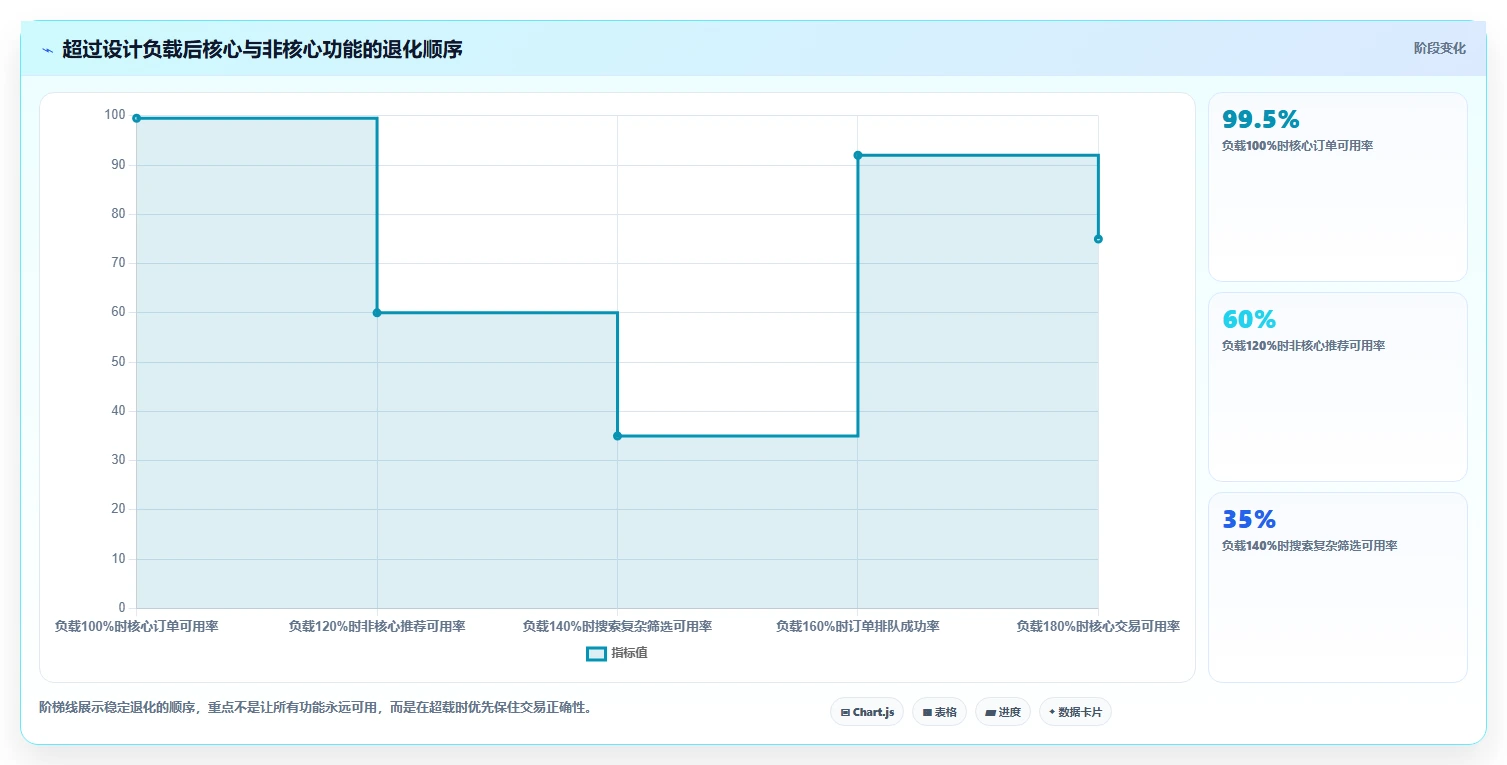Click the 指标值 legend color box
Viewport: 1507px width, 765px height.
pos(596,653)
